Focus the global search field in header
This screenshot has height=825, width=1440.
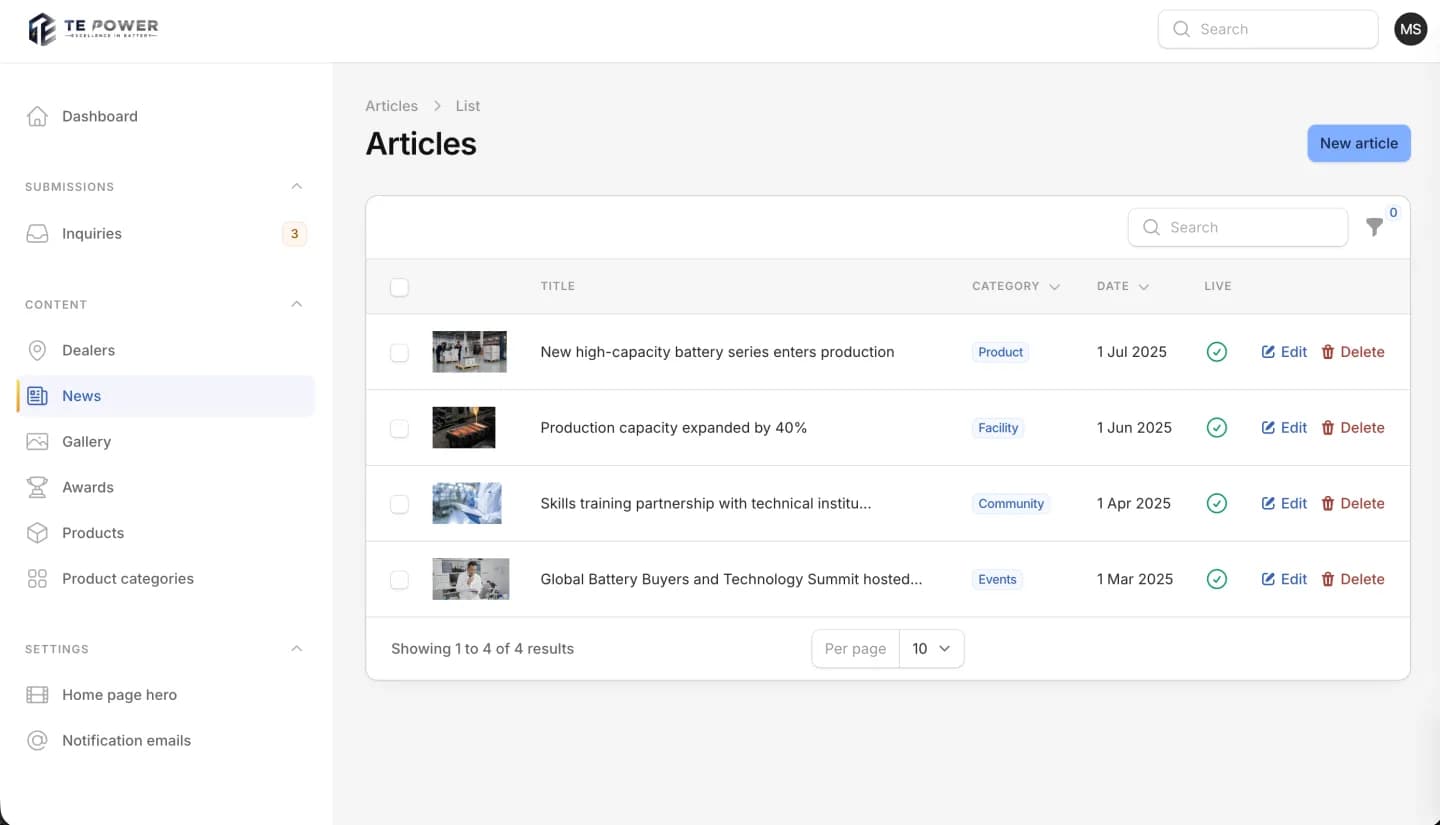[1268, 29]
